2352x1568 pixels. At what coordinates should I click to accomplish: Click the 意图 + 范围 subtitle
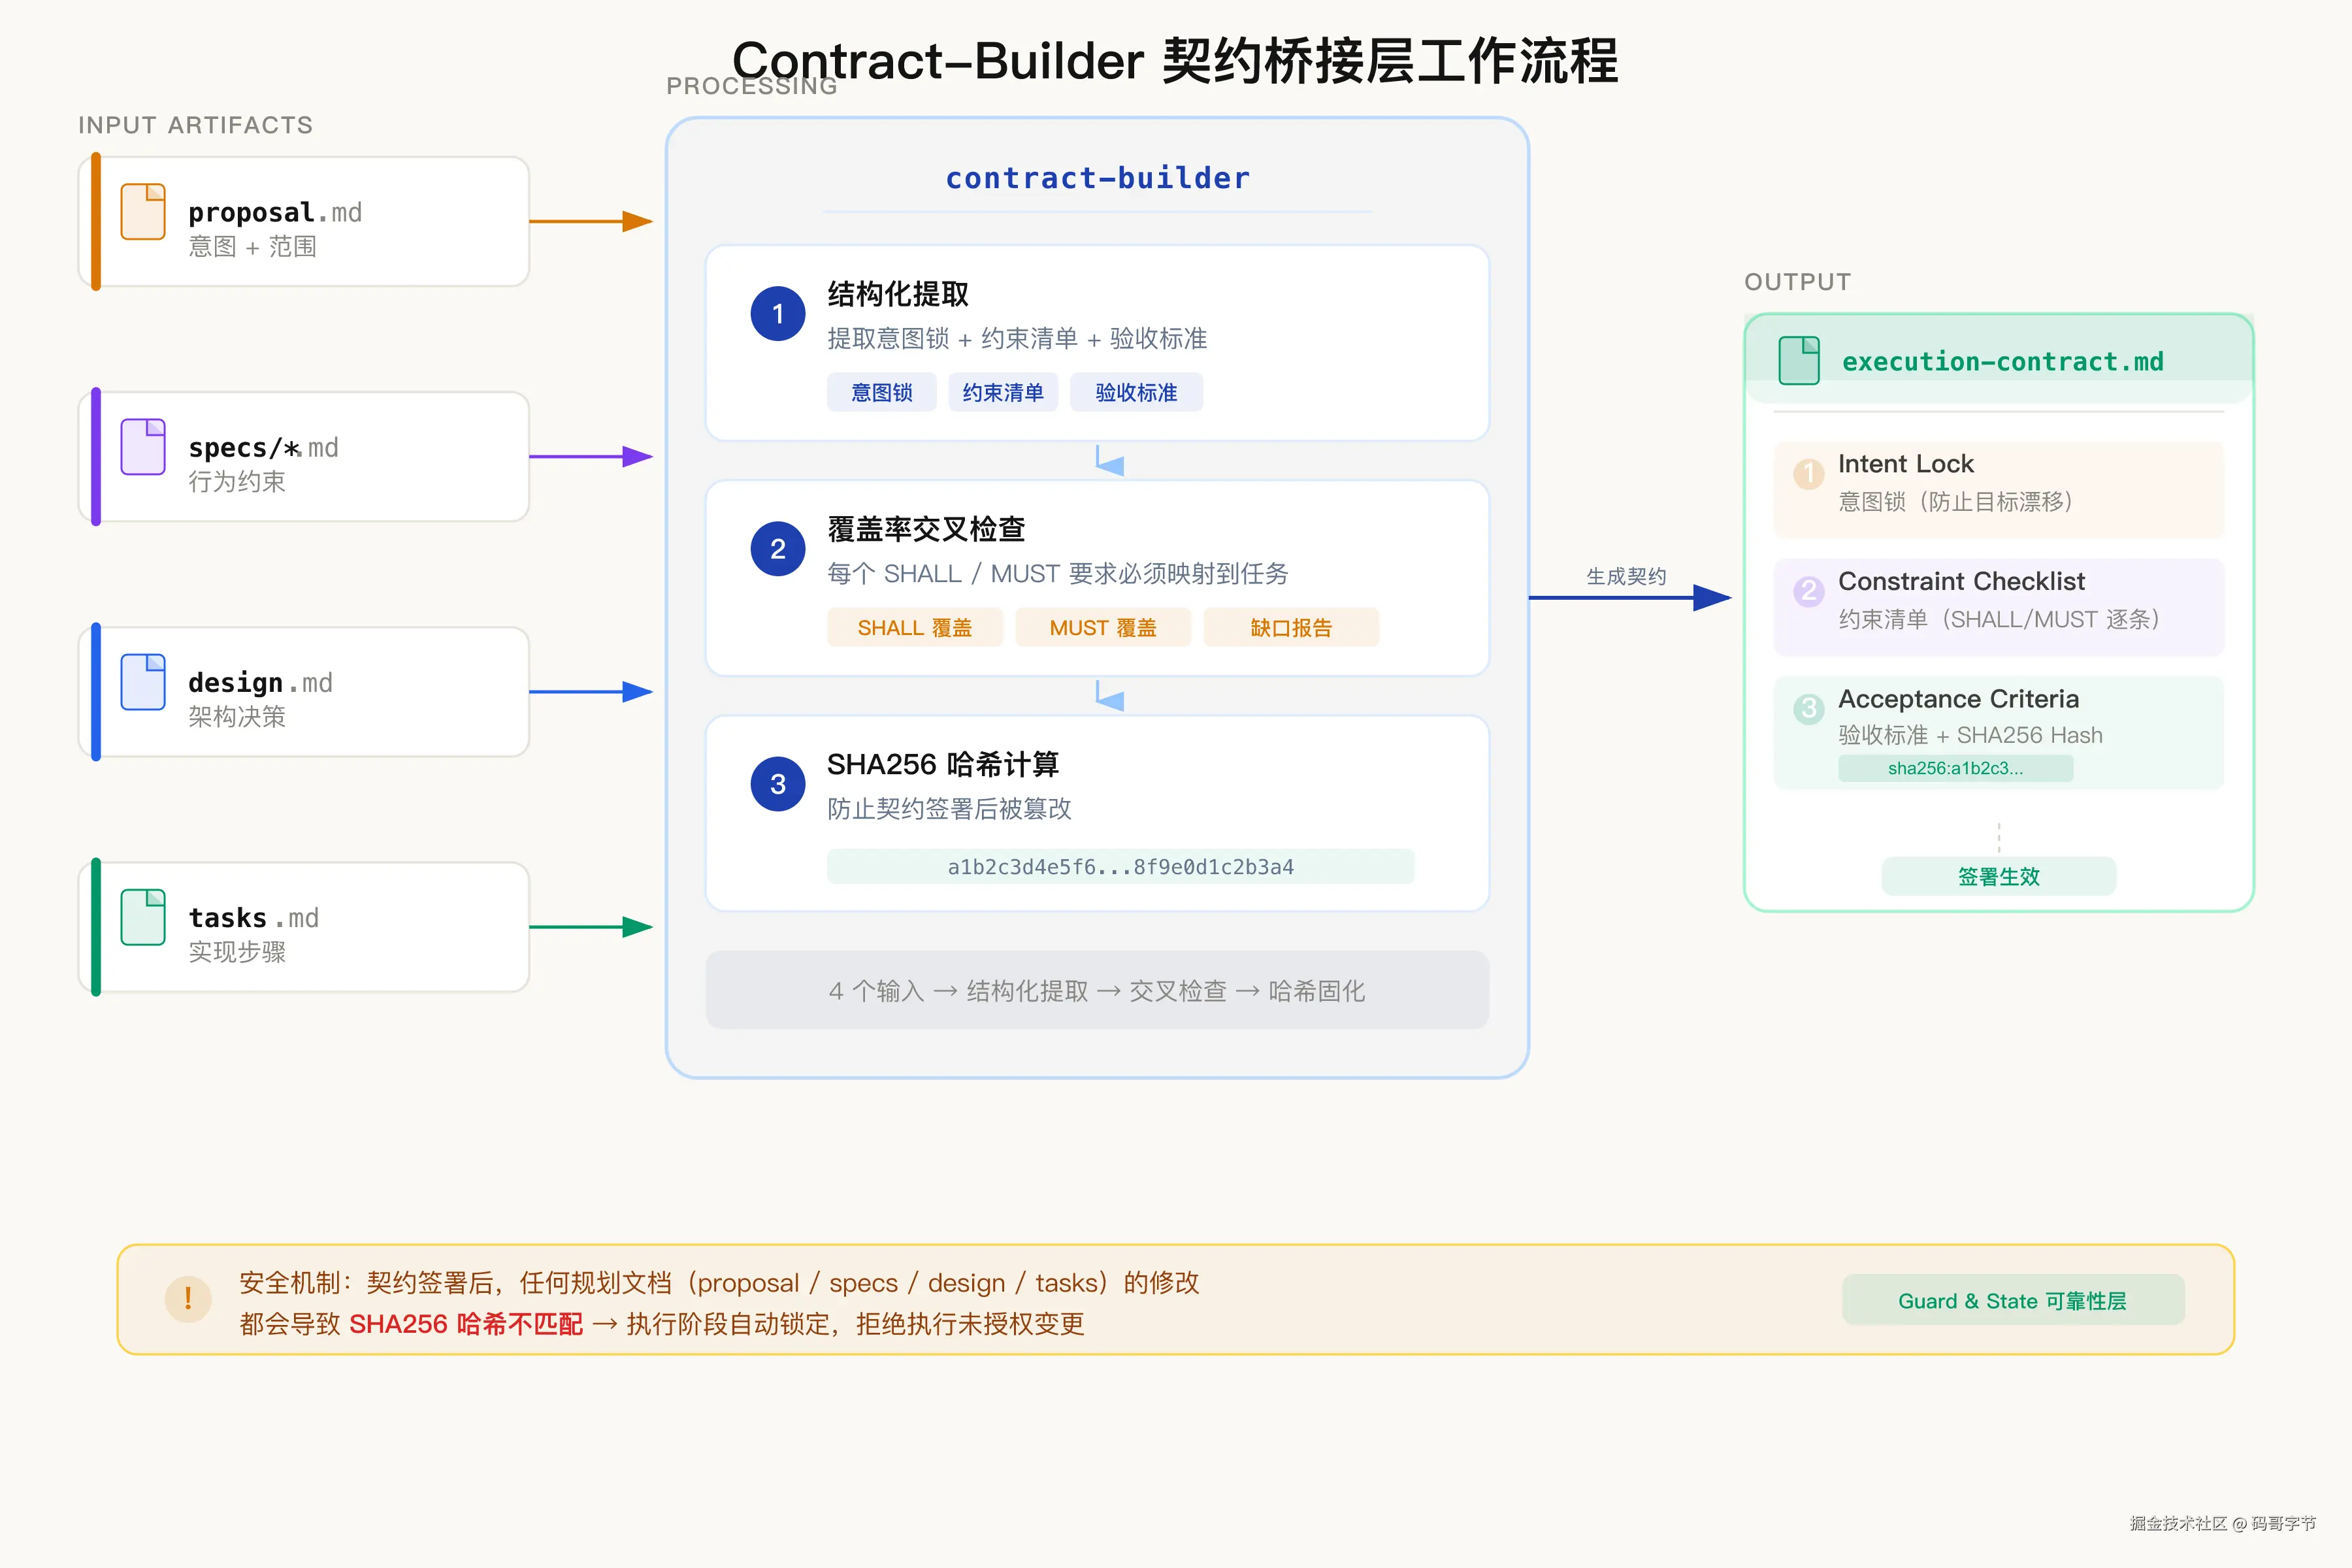pyautogui.click(x=252, y=246)
